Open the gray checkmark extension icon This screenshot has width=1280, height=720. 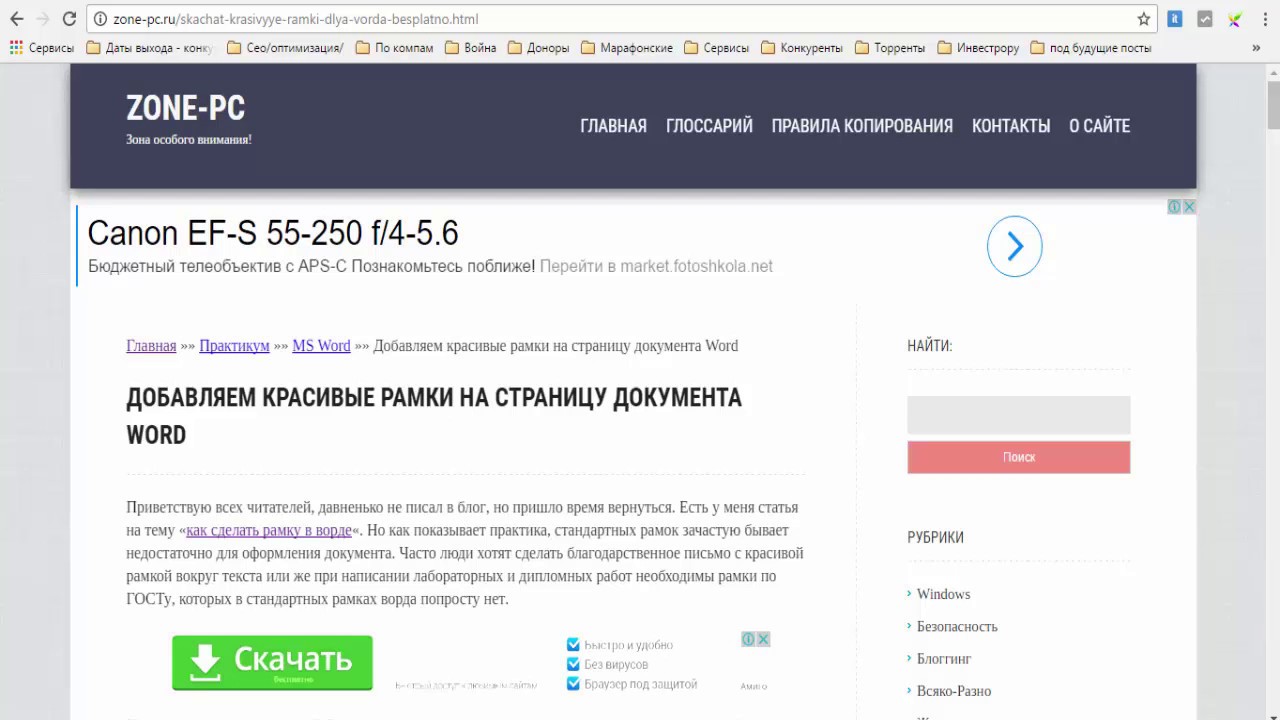pyautogui.click(x=1205, y=19)
